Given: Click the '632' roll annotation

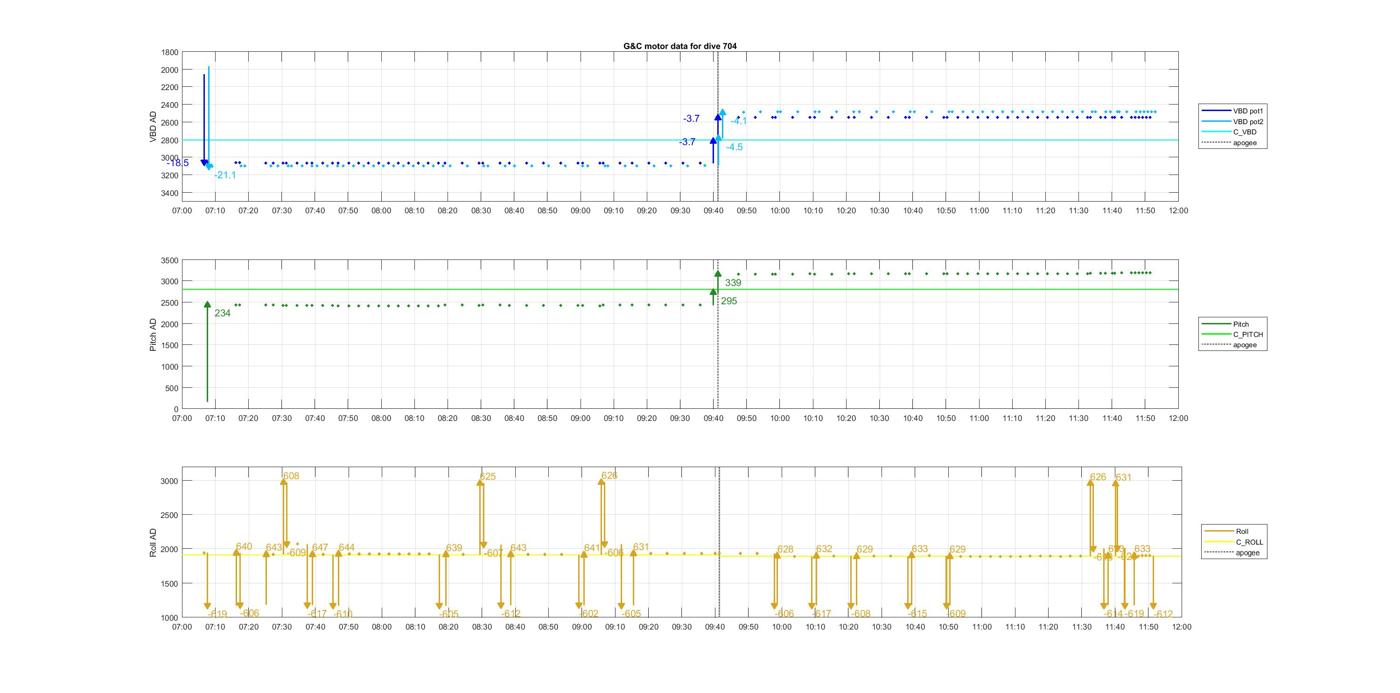Looking at the screenshot, I should pyautogui.click(x=824, y=549).
